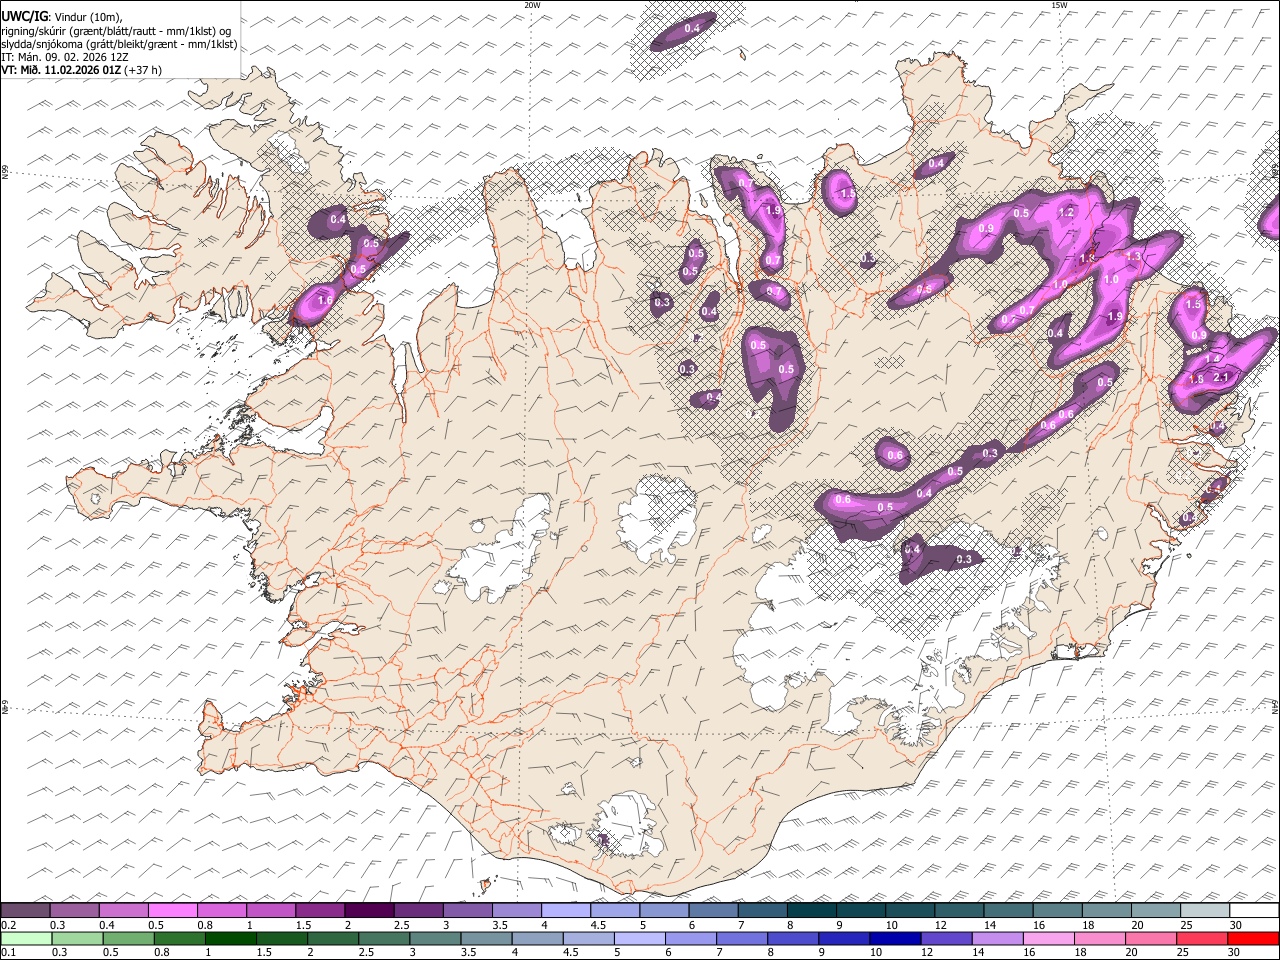Viewport: 1280px width, 960px height.
Task: Click the 'UWC/IG' title text
Action: [x=24, y=17]
